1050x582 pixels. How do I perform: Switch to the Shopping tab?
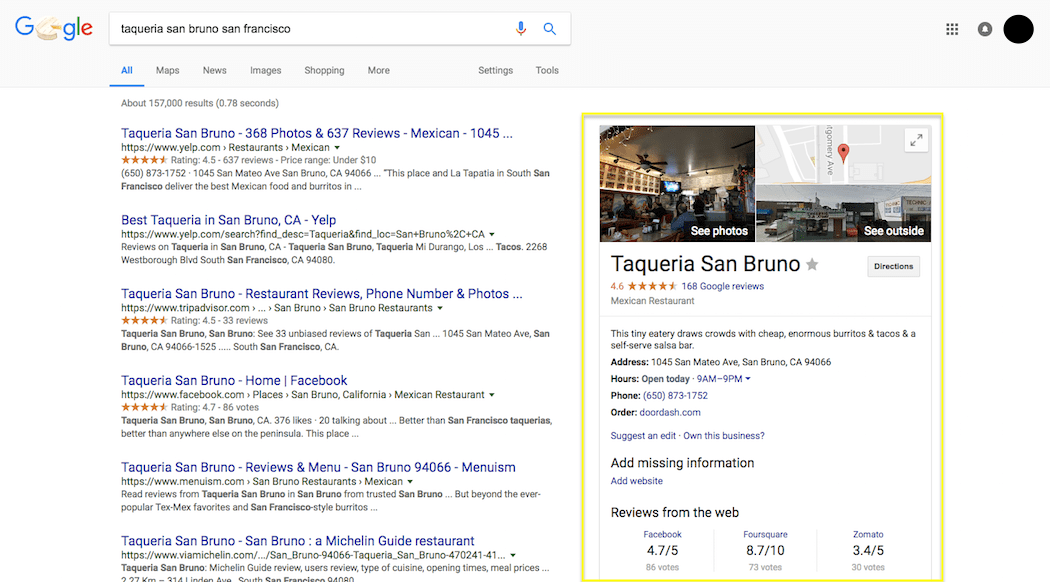324,70
